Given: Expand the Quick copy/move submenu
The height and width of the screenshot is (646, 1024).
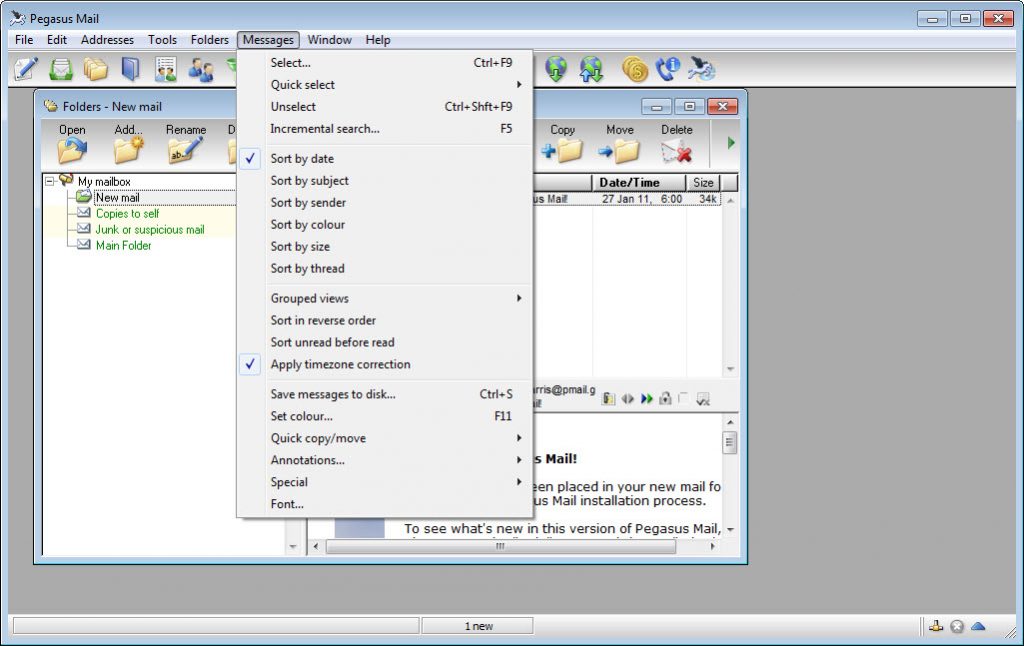Looking at the screenshot, I should [x=385, y=438].
